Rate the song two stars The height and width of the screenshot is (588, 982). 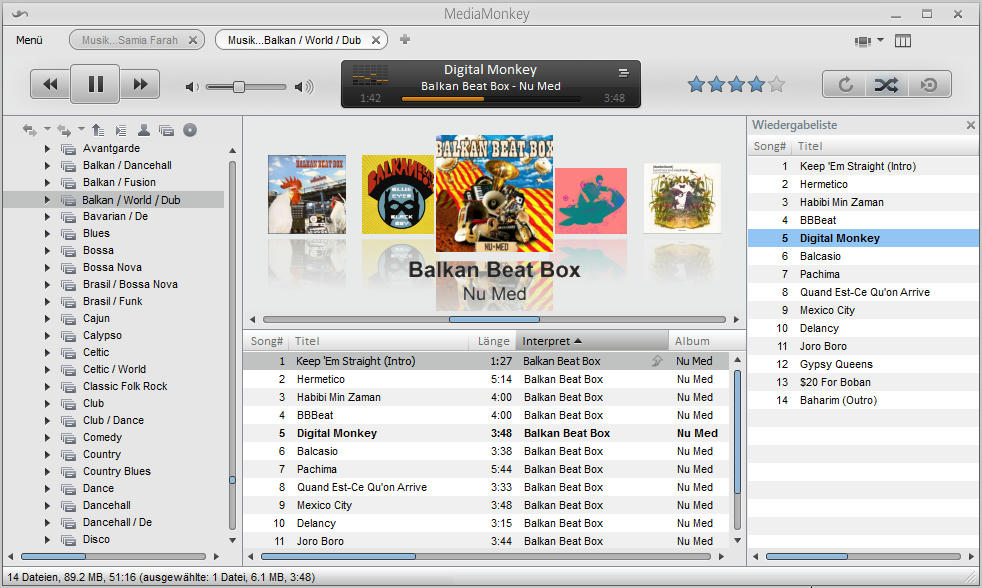[716, 84]
